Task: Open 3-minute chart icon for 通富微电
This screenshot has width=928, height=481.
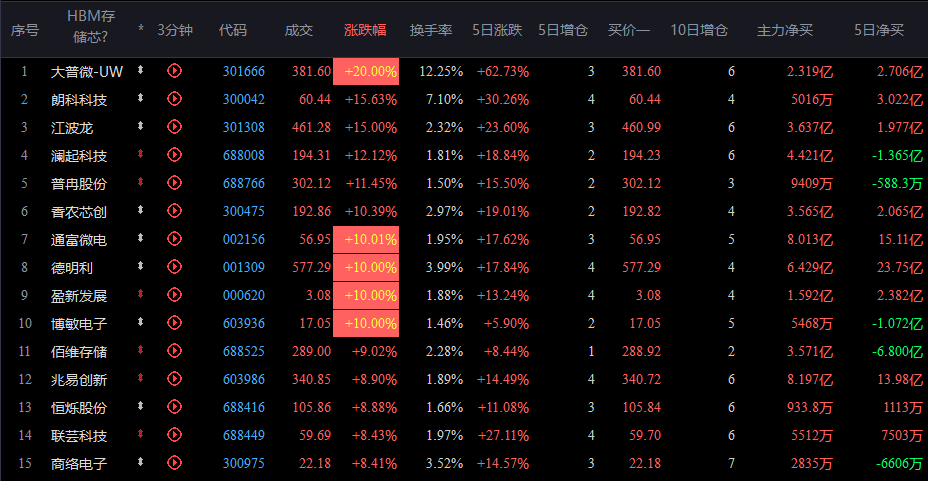Action: coord(174,239)
